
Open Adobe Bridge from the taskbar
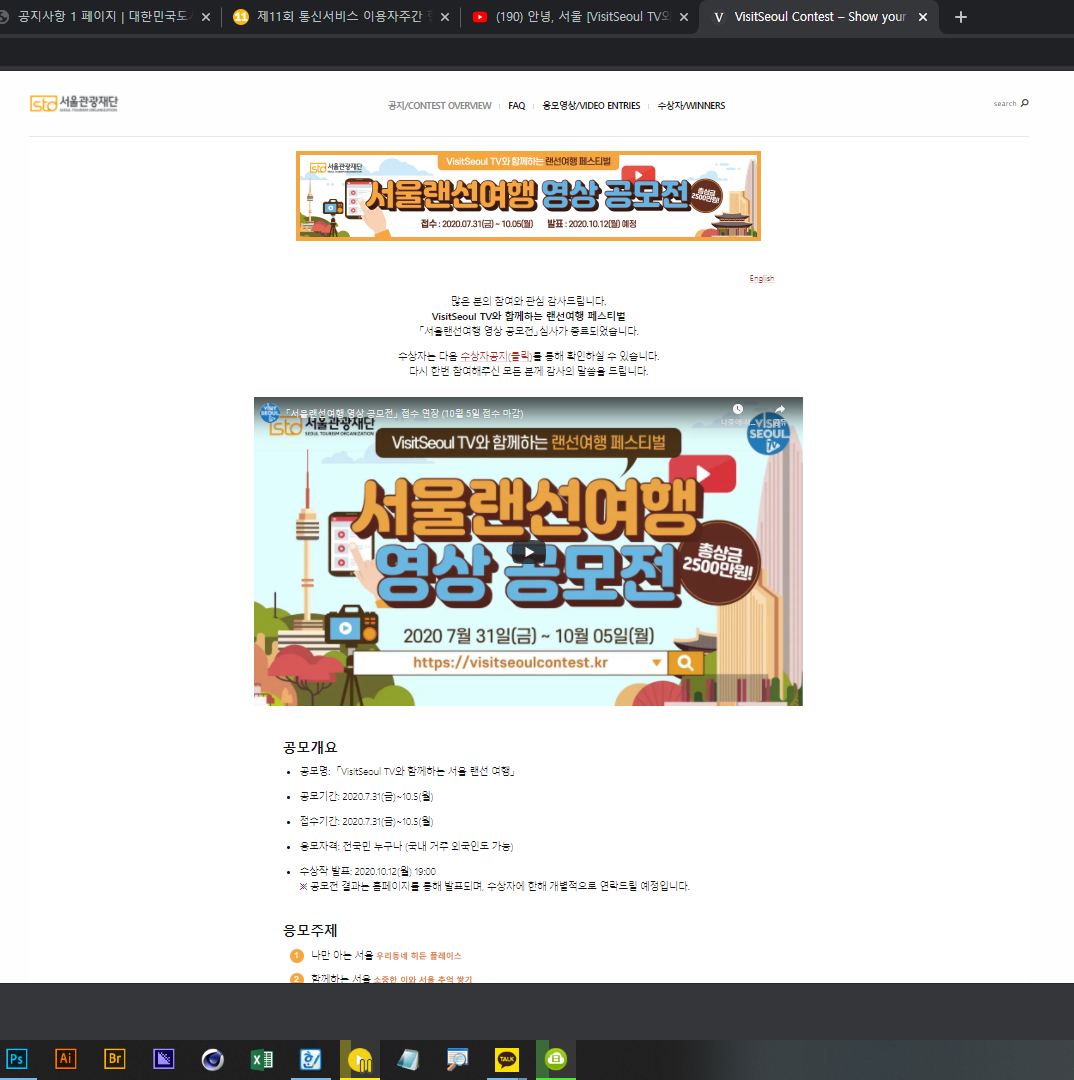click(115, 1059)
